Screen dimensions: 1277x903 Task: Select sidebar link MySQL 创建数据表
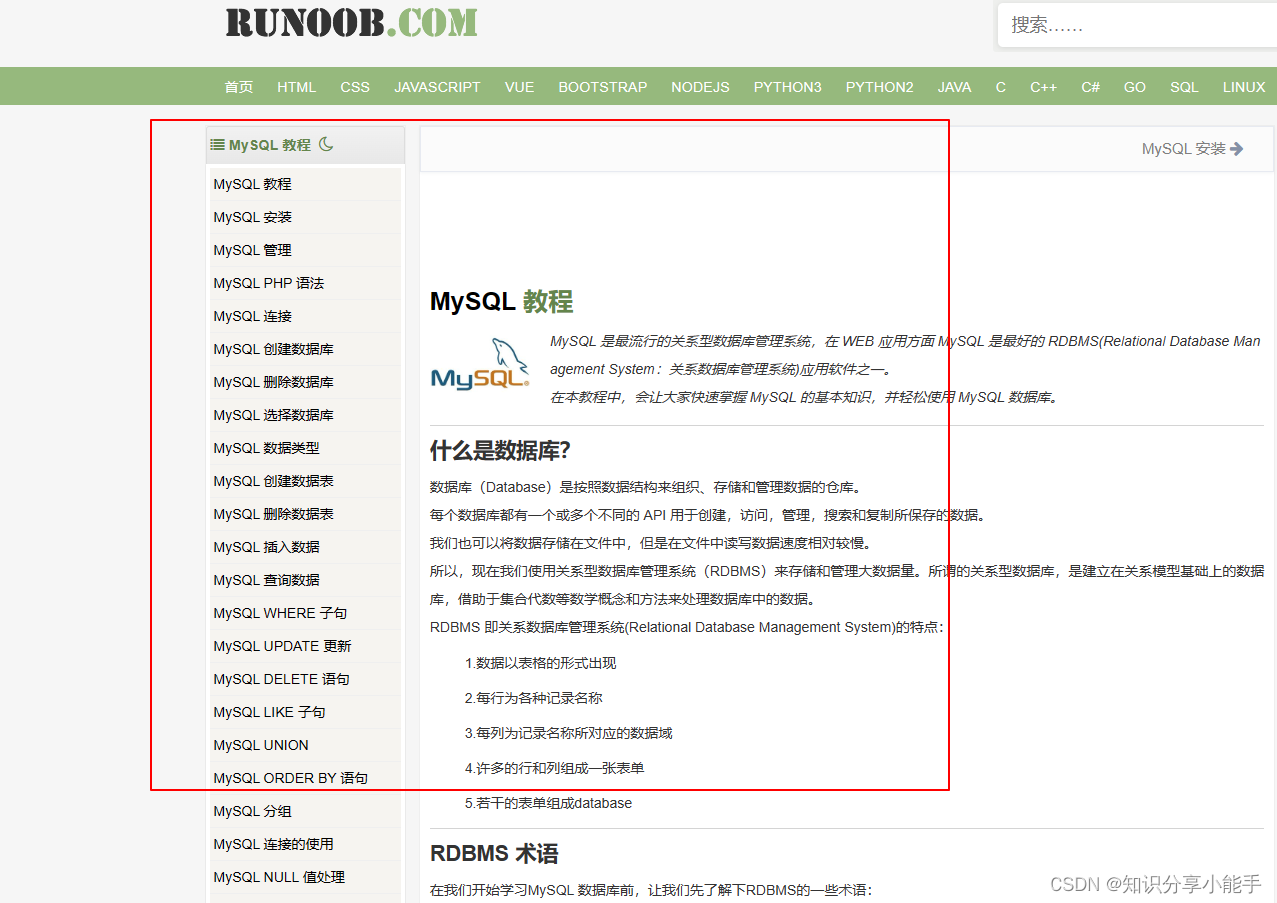[x=273, y=481]
